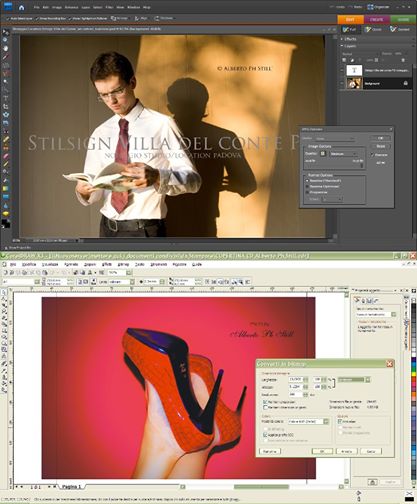
Task: Switch to the SHARE tab
Action: pos(403,19)
